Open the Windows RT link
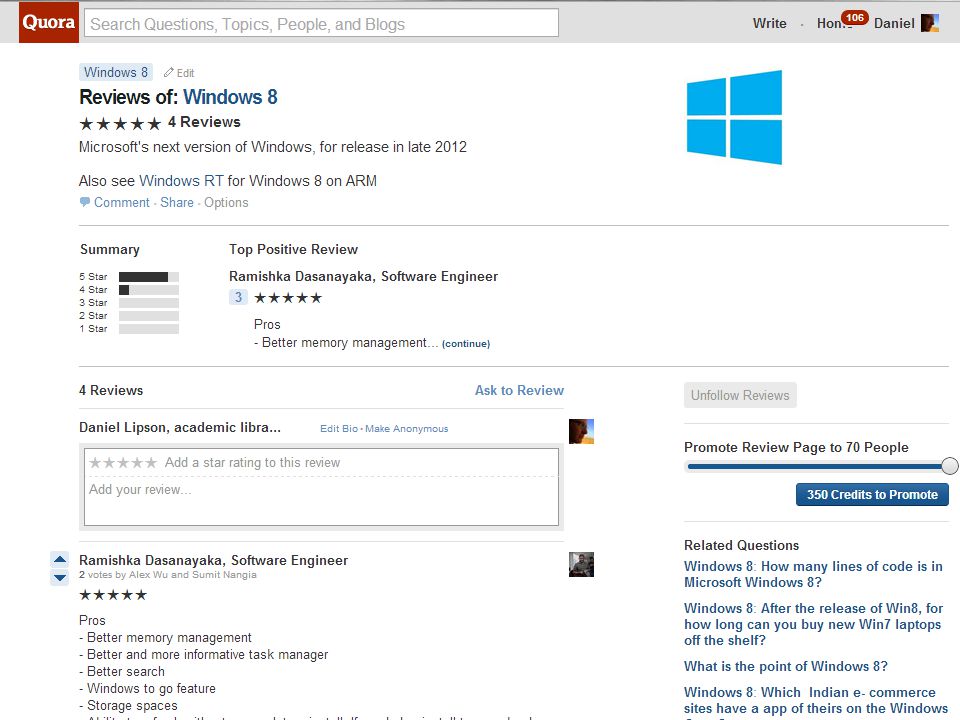Image resolution: width=960 pixels, height=720 pixels. tap(181, 181)
